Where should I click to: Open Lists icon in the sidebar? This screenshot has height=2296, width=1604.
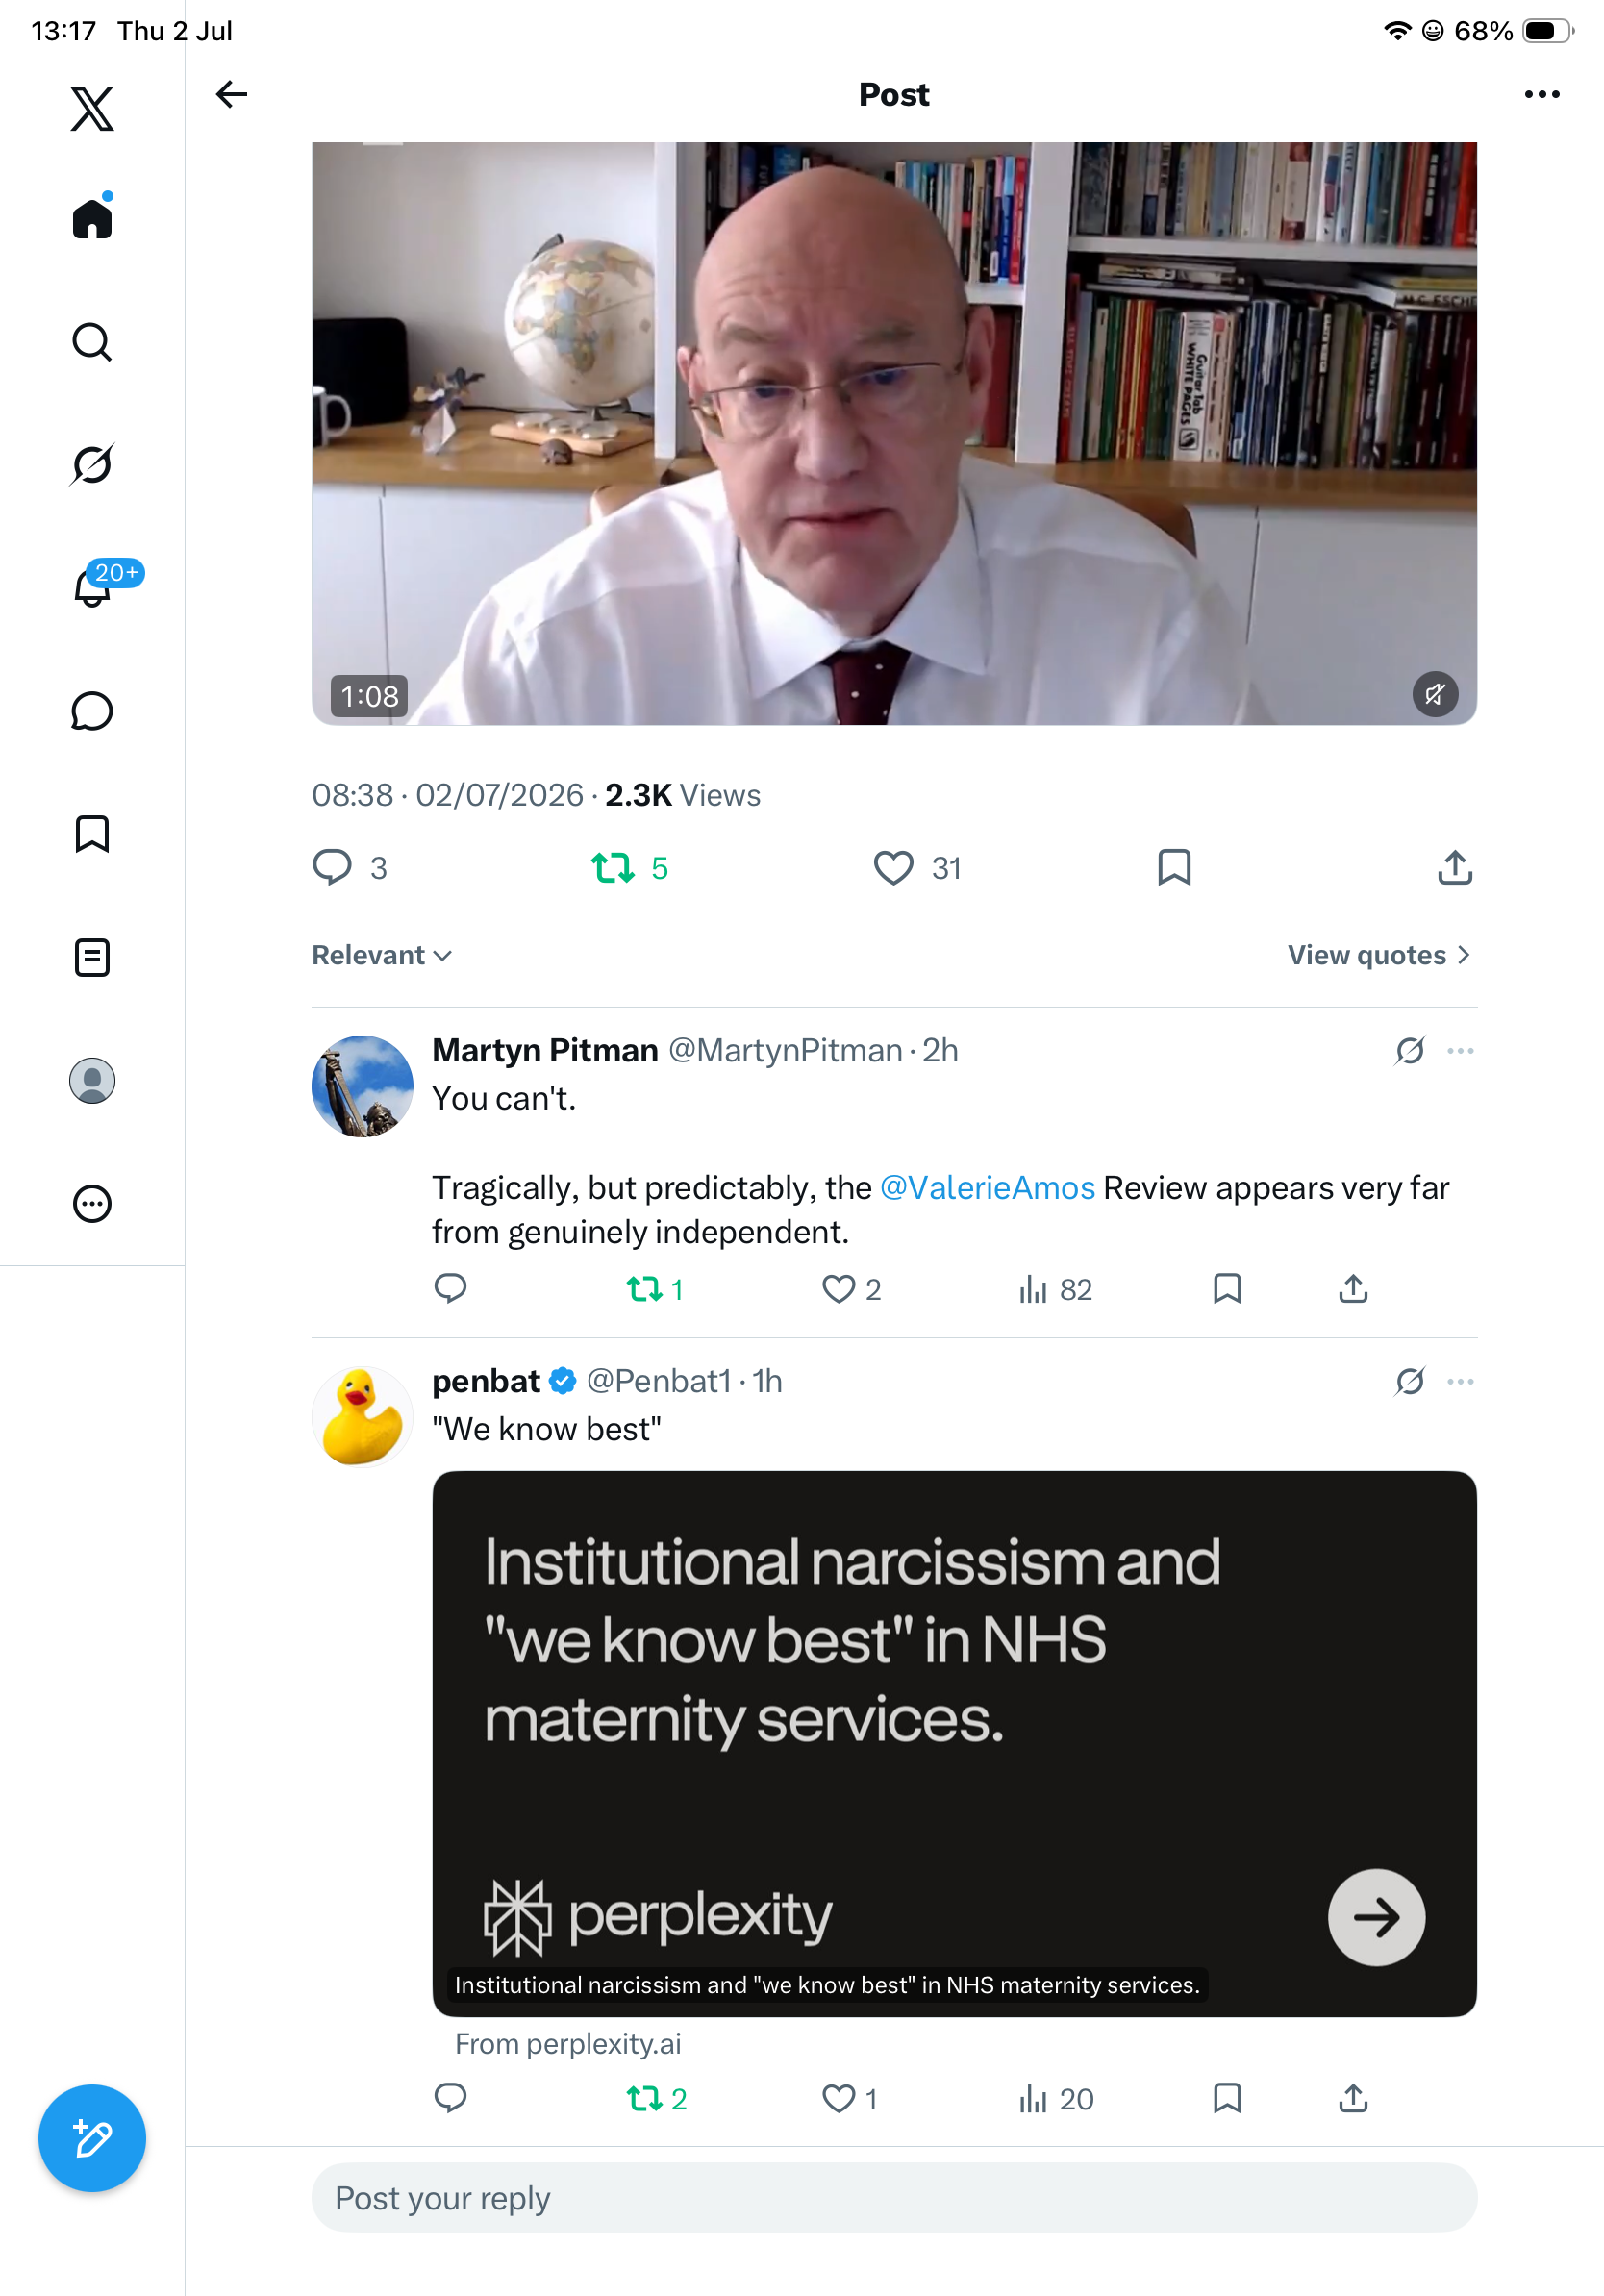92,957
